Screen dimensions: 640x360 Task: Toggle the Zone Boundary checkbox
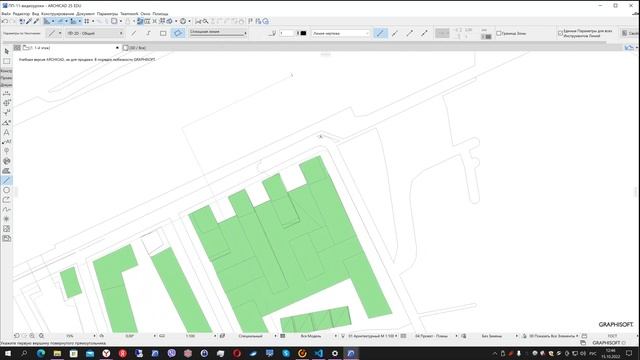click(498, 33)
